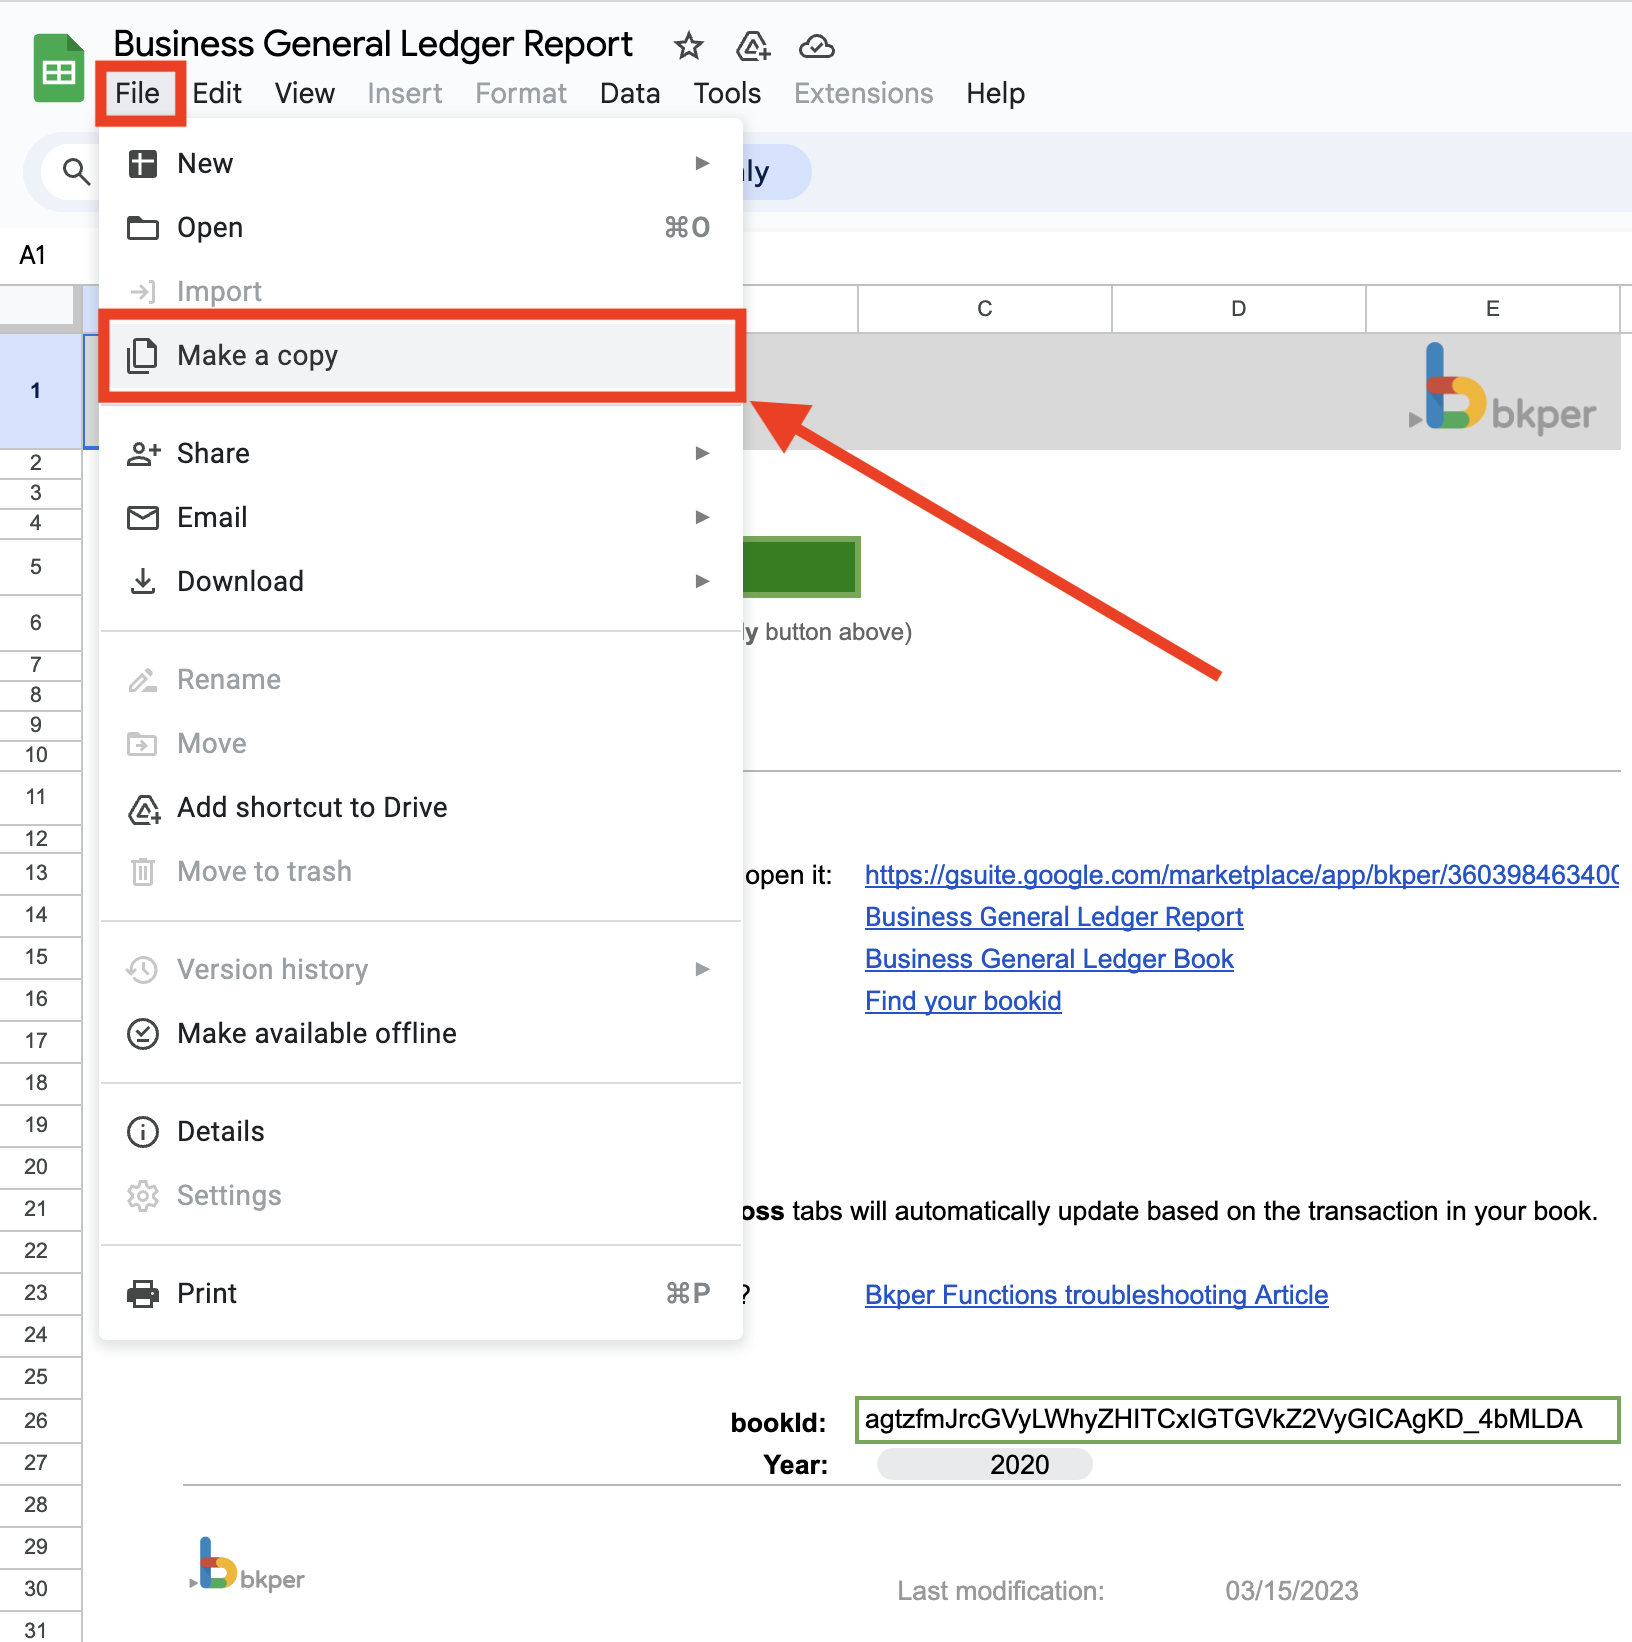Viewport: 1632px width, 1642px height.
Task: Click the Download icon
Action: point(143,581)
